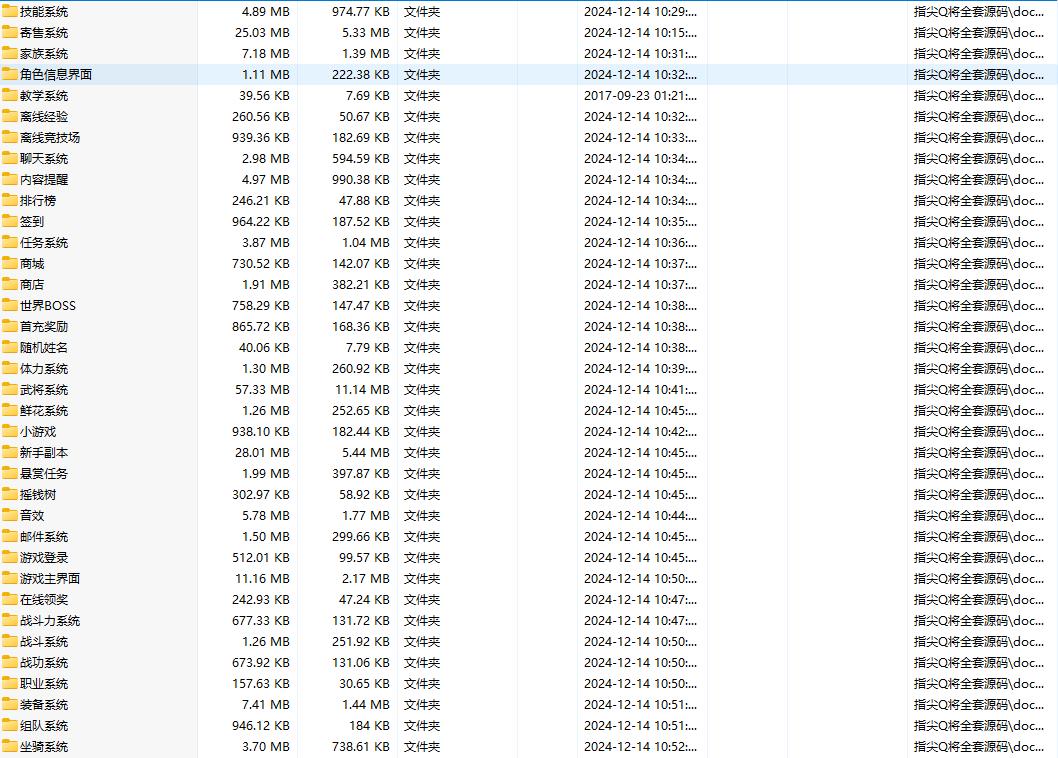The height and width of the screenshot is (758, 1058).
Task: Select the 战斗力系统 folder name
Action: coord(50,621)
